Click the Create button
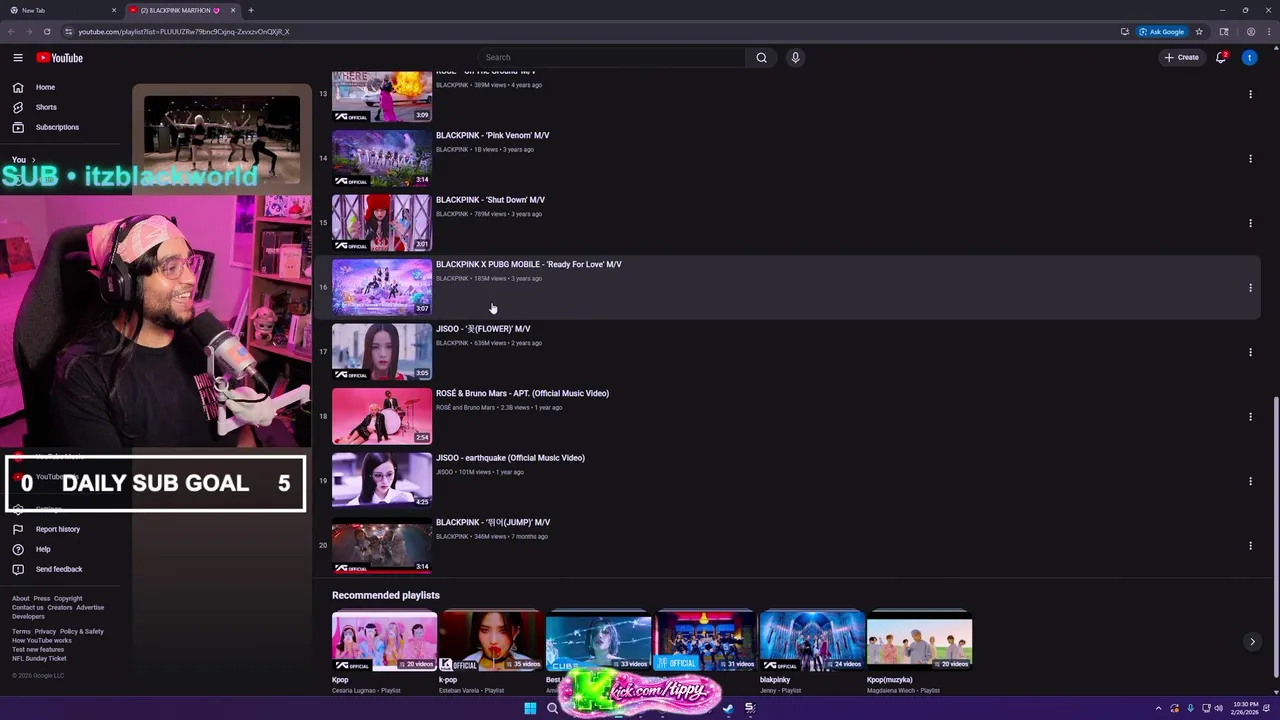 pos(1181,58)
